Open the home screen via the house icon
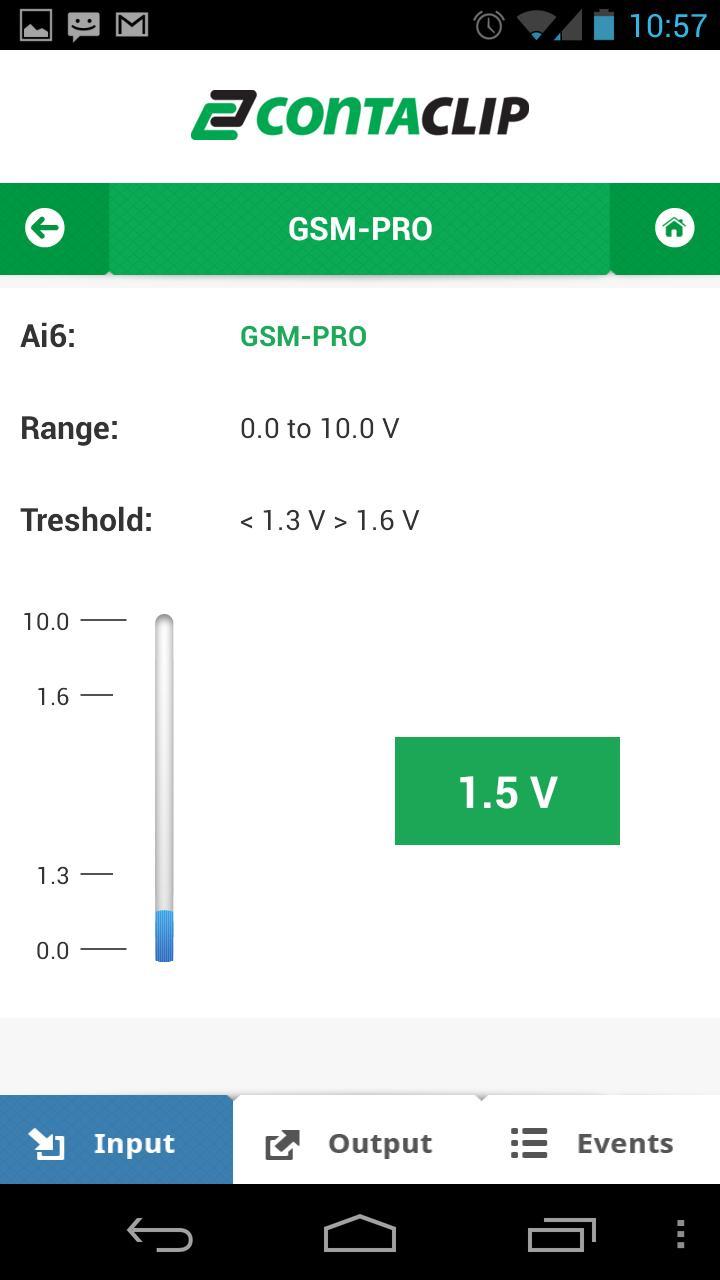 (674, 228)
